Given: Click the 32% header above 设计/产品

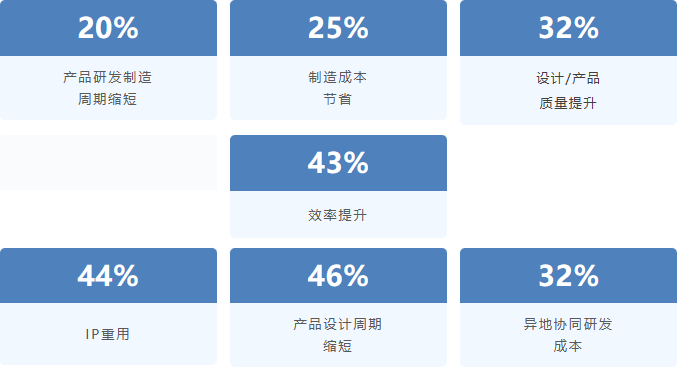Looking at the screenshot, I should coord(568,28).
